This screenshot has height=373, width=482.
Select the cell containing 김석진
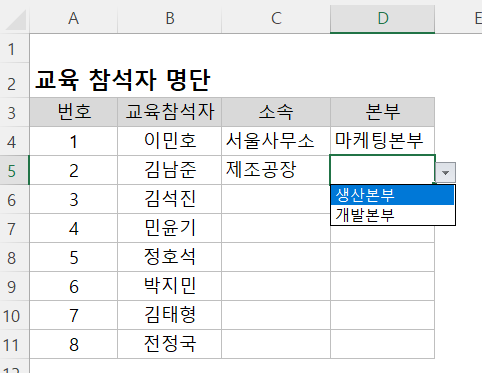click(170, 199)
